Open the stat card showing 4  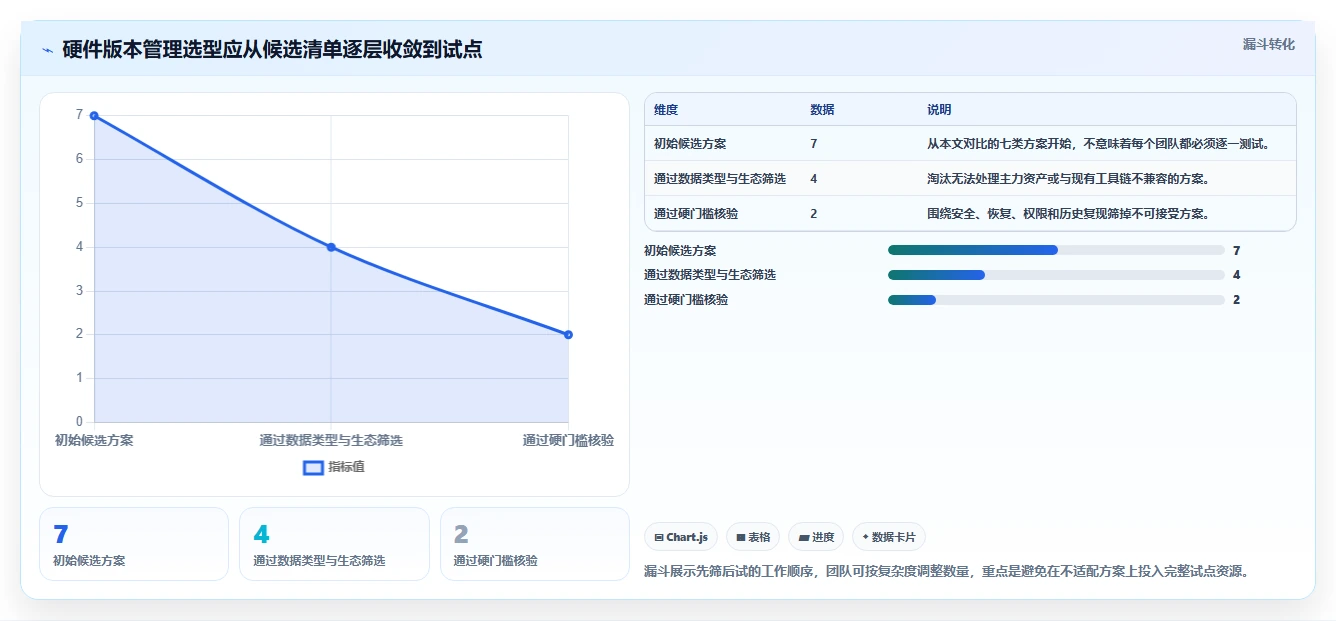pos(334,544)
